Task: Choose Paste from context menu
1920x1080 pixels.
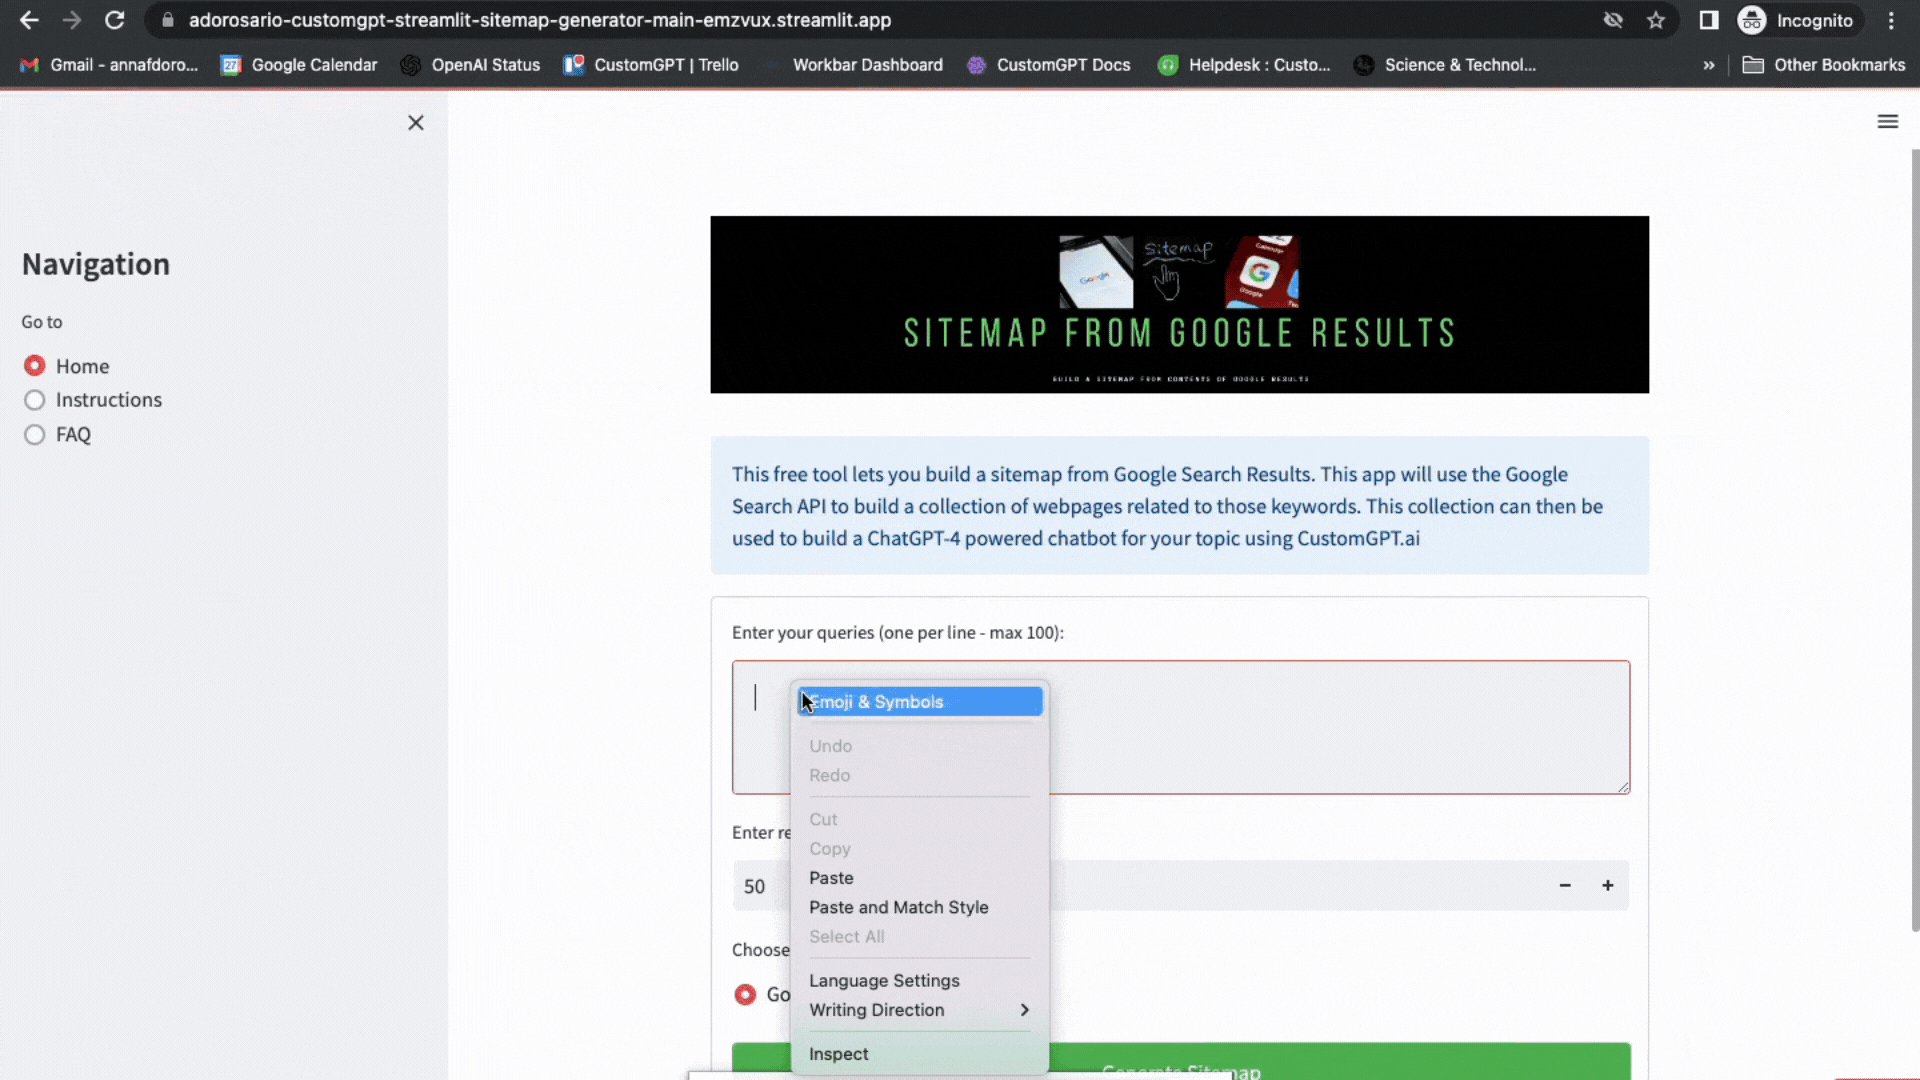Action: click(x=831, y=878)
